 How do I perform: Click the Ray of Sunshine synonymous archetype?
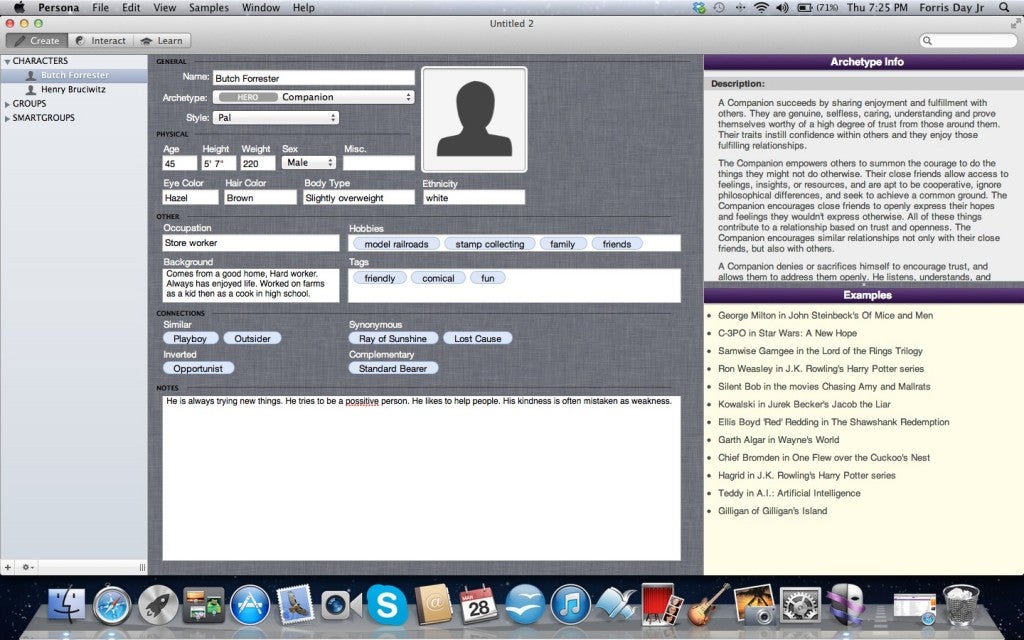(x=392, y=338)
